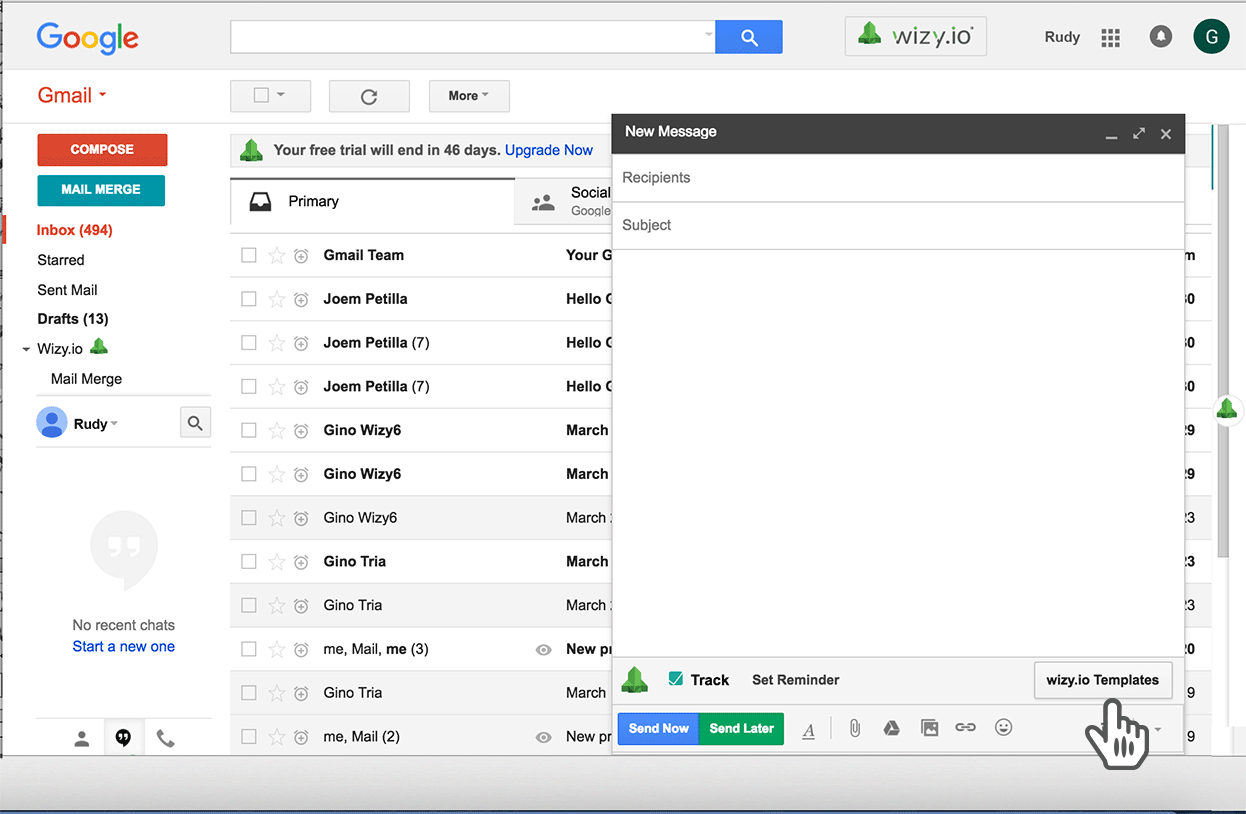Open the More actions dropdown
Screen dimensions: 1246x814
(469, 96)
